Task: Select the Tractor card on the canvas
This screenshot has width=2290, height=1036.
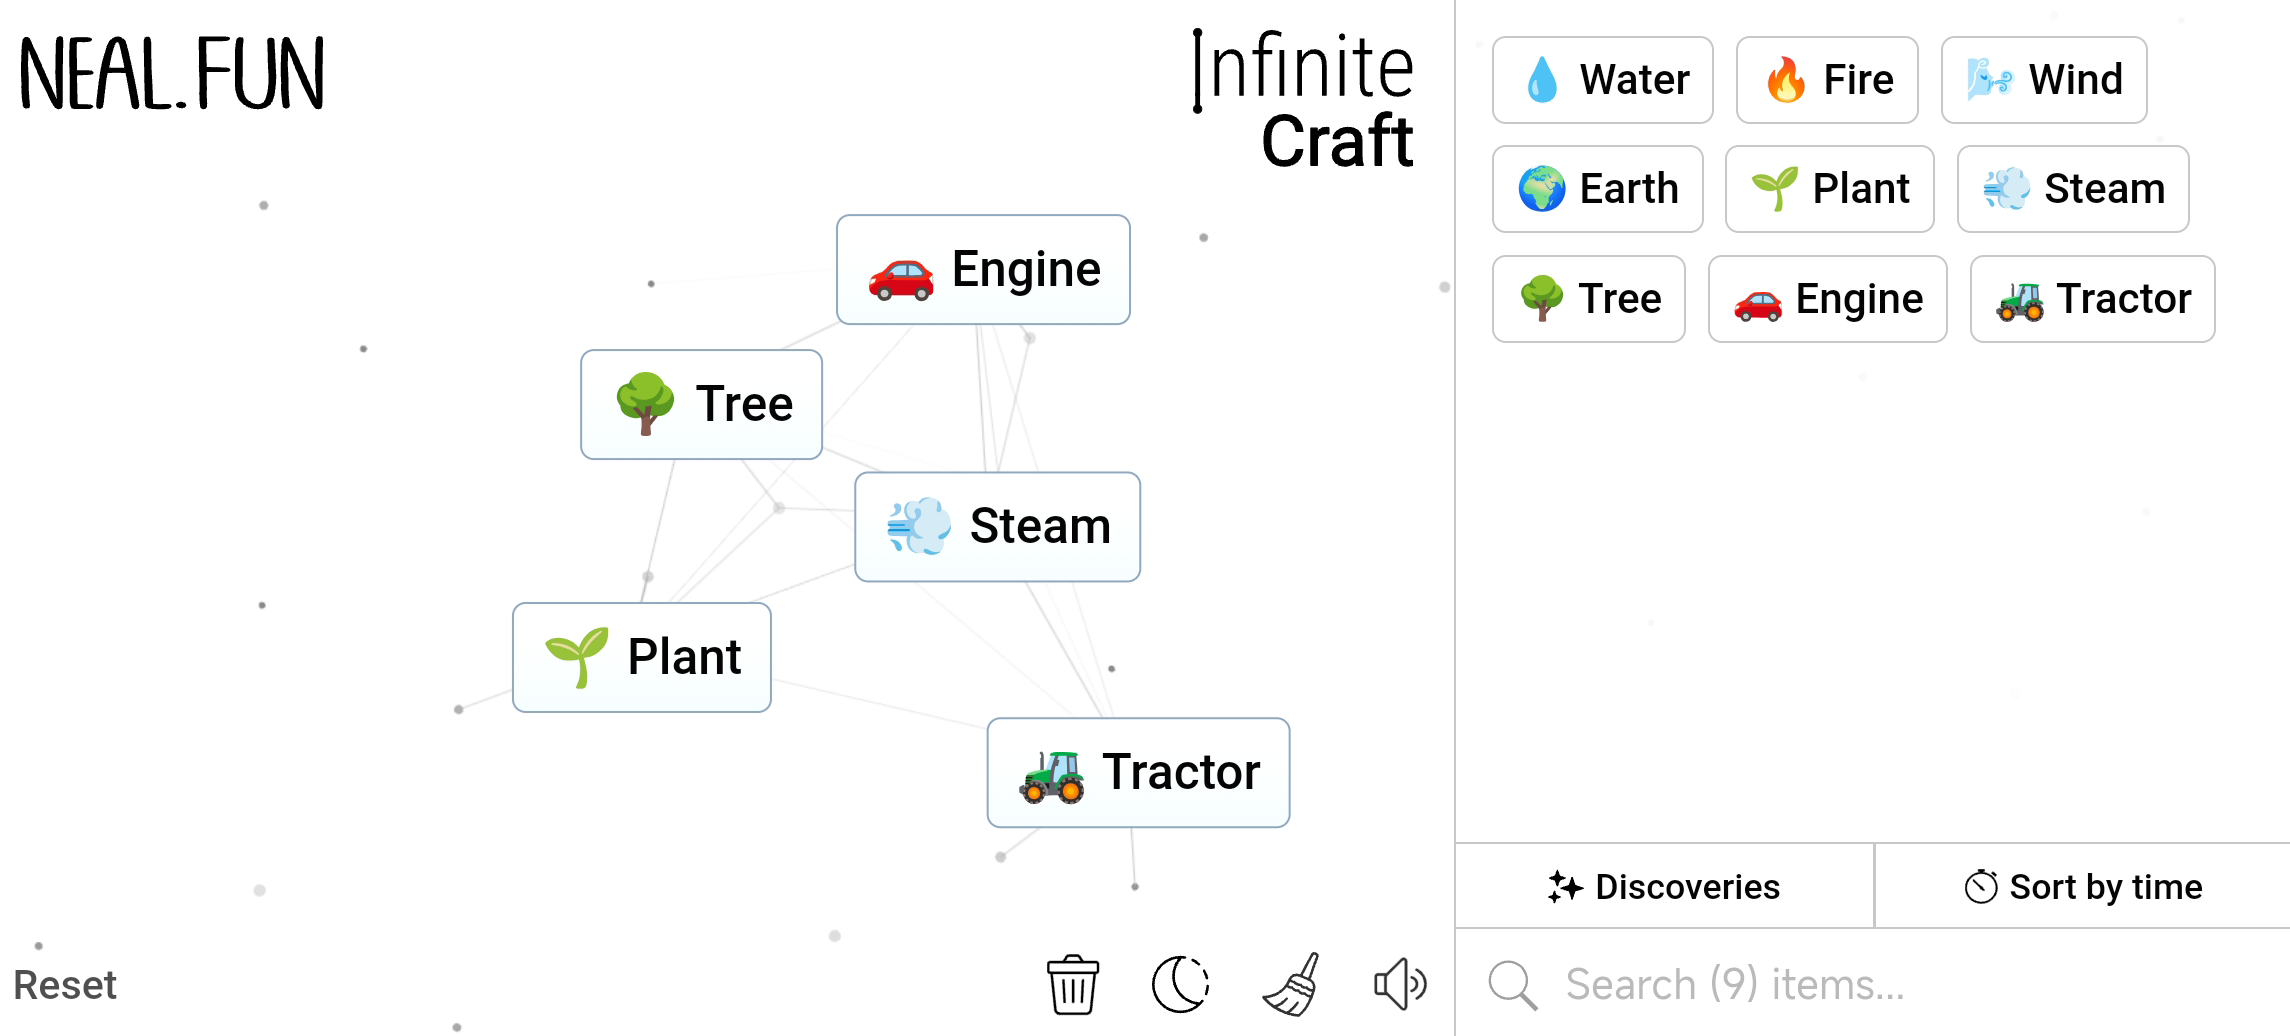Action: click(1138, 773)
